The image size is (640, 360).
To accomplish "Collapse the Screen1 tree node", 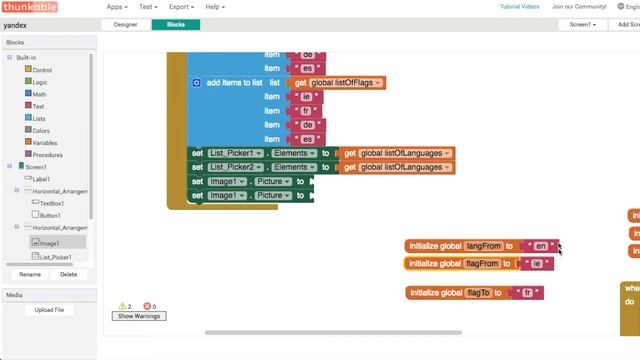I will (x=9, y=166).
